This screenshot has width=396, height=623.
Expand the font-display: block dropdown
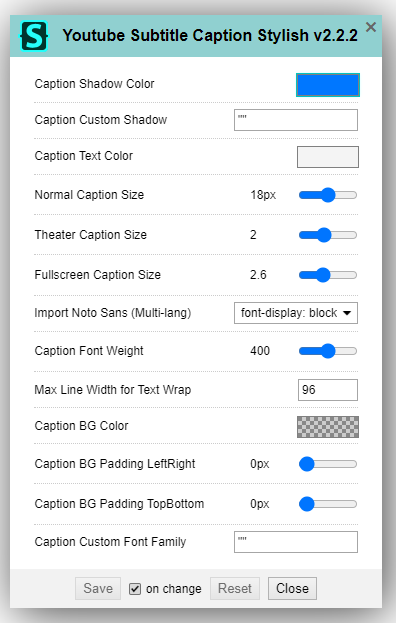(296, 313)
